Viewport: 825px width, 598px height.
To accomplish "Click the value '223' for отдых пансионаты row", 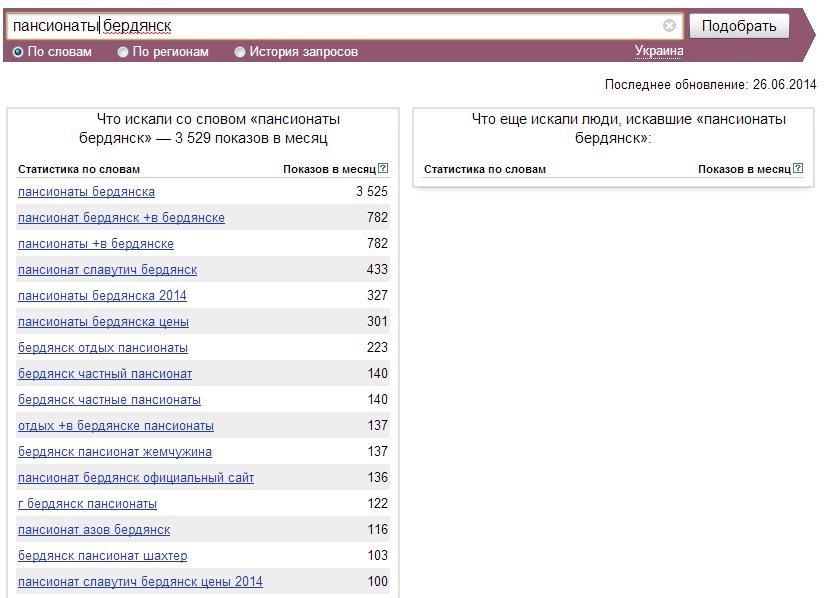I will click(x=377, y=348).
